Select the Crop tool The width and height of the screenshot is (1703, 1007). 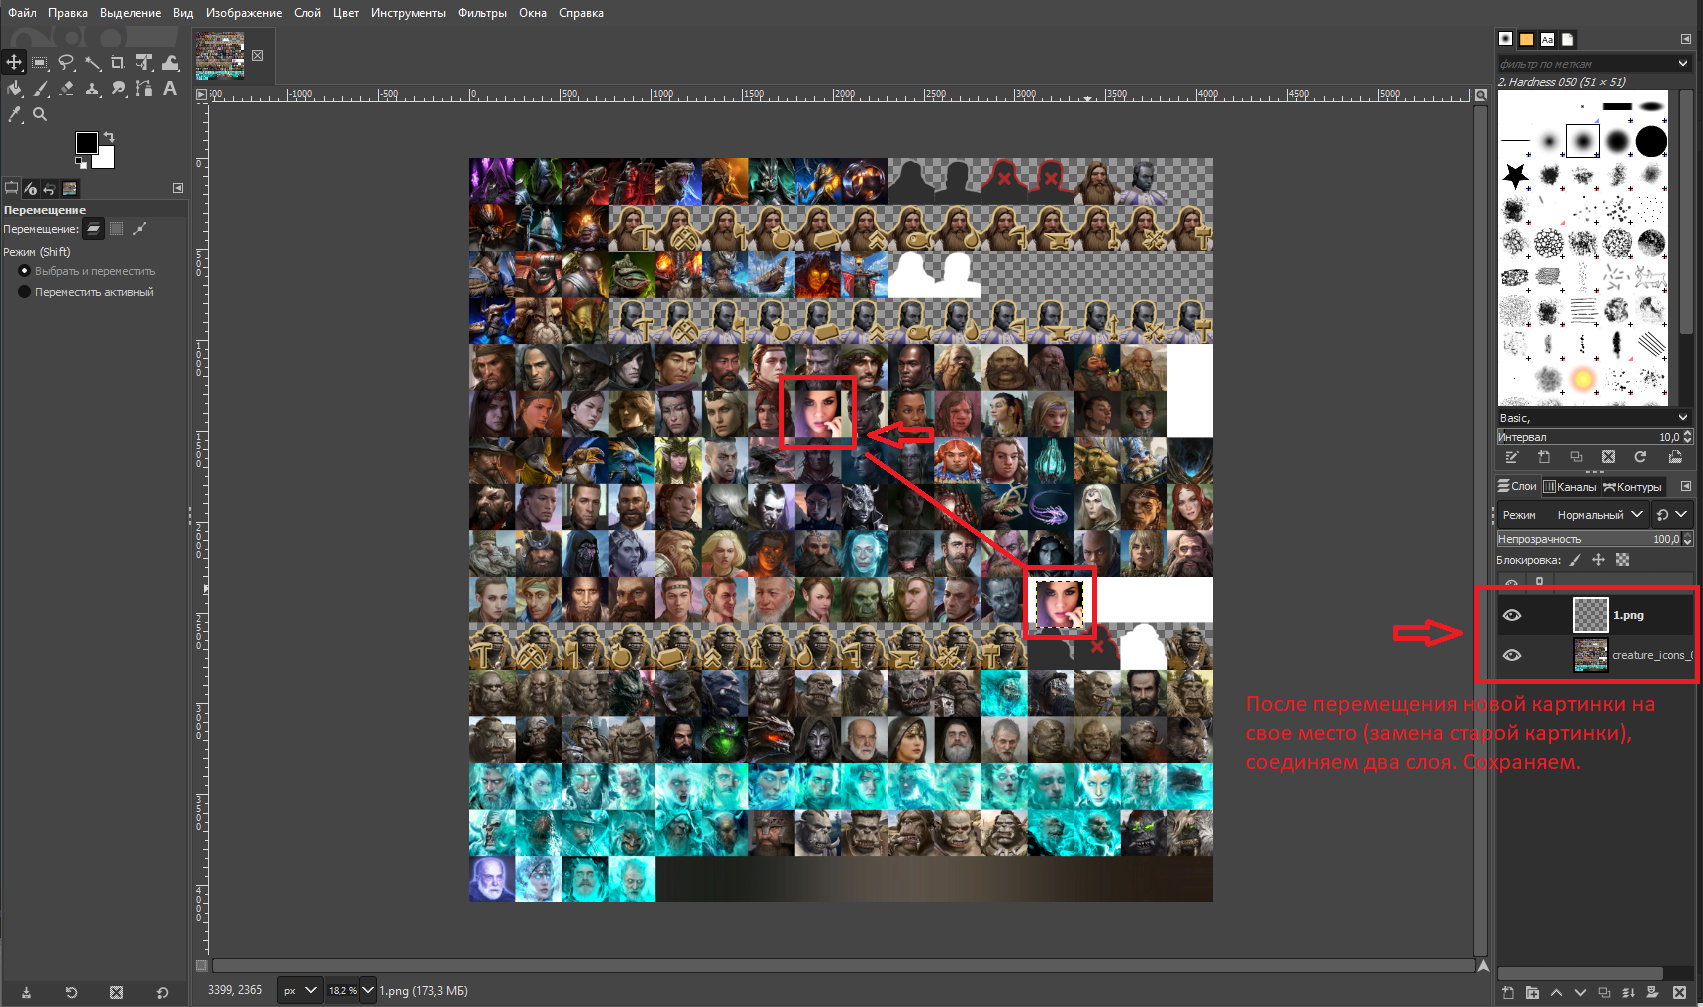point(118,62)
